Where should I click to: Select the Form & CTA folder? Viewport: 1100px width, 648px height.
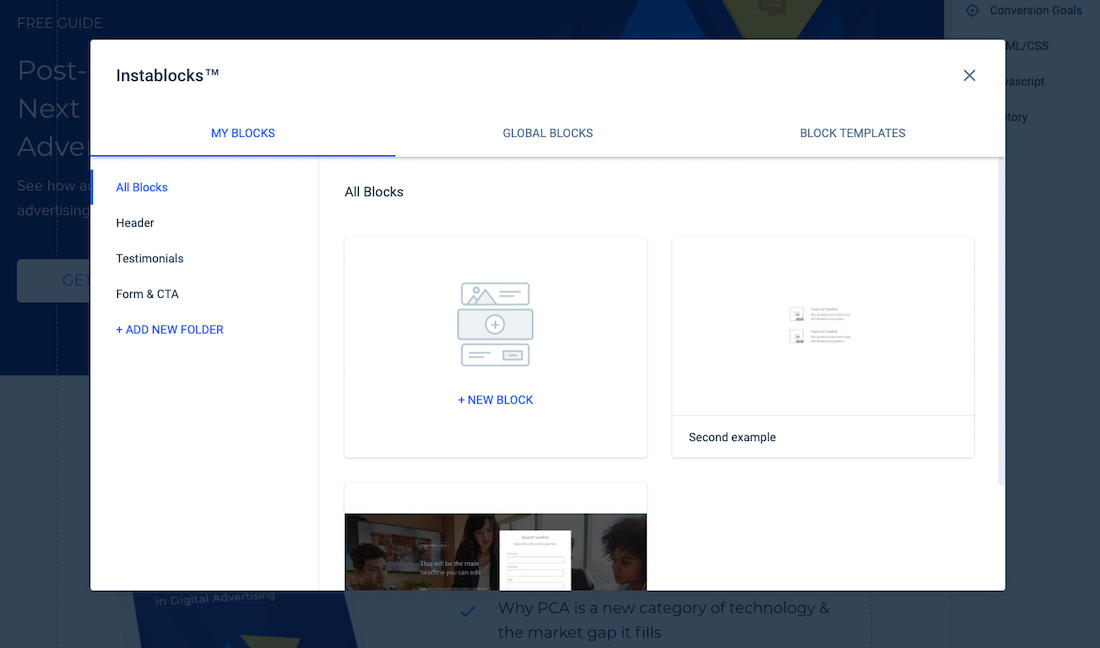147,294
